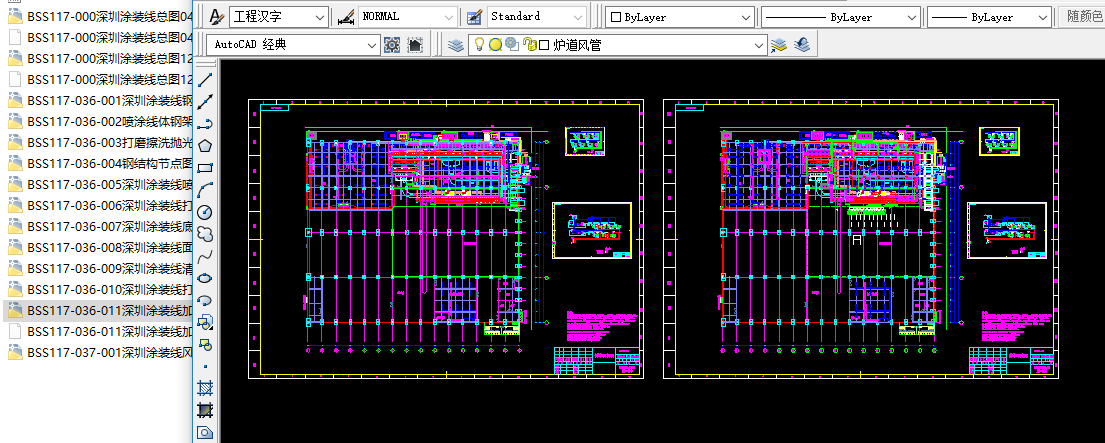Click the right drawing sheet in canvas

(x=861, y=239)
